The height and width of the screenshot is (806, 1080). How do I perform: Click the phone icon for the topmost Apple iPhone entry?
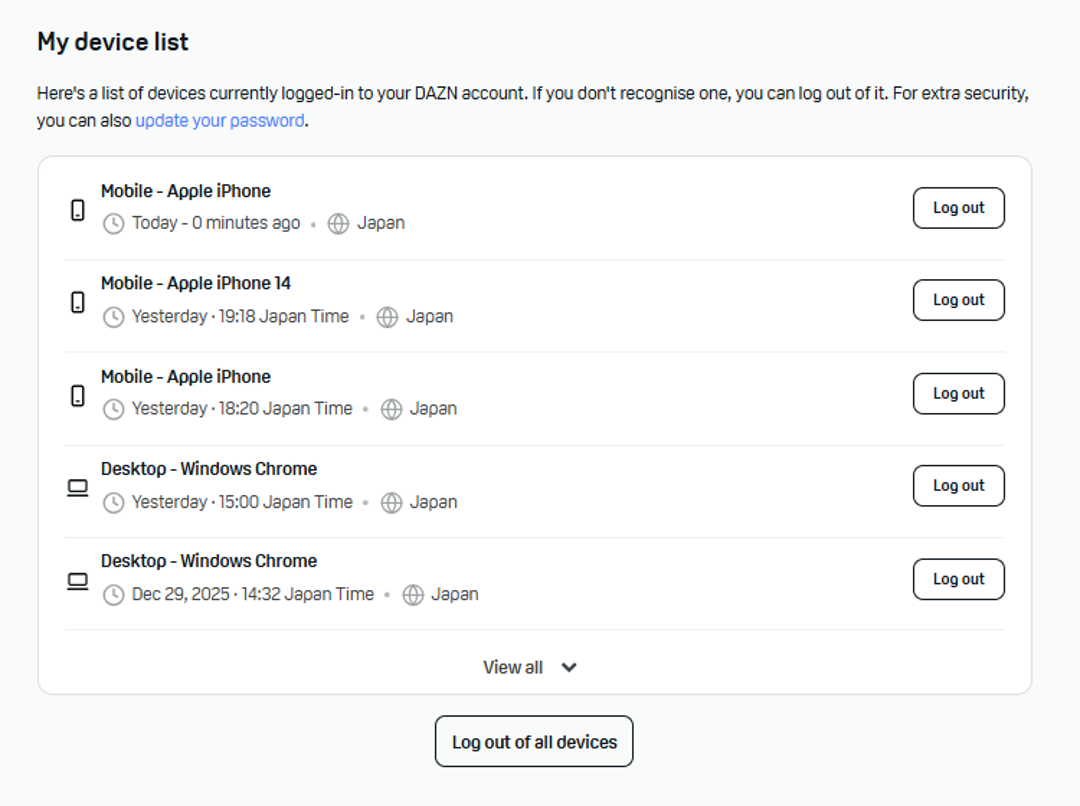(78, 209)
